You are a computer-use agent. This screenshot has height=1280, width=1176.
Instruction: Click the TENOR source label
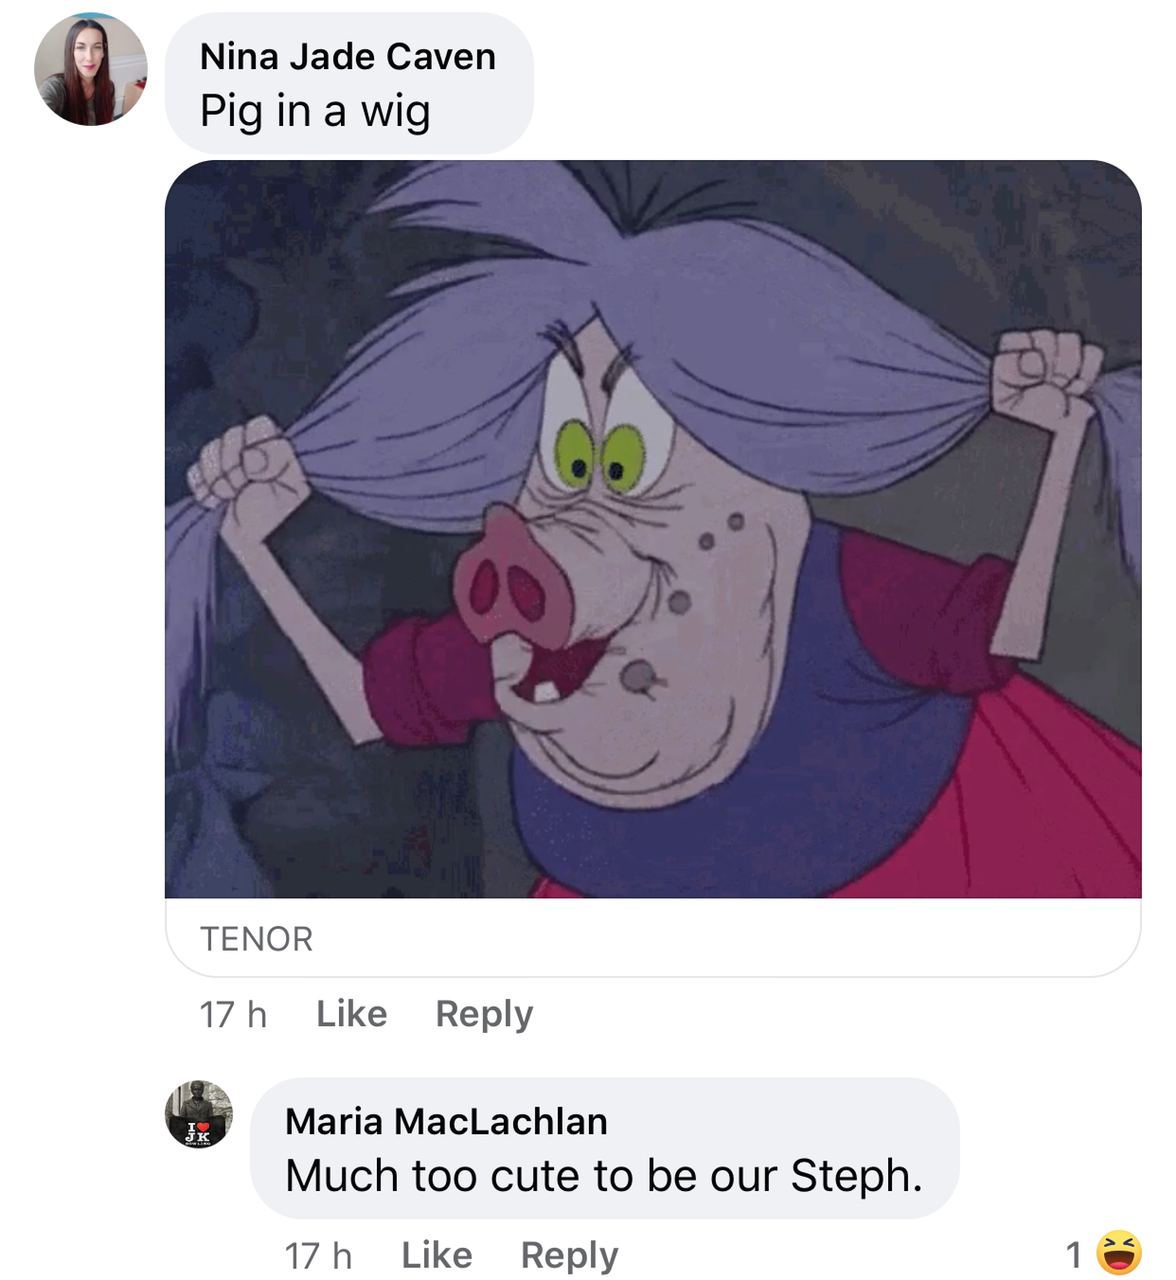(x=256, y=939)
